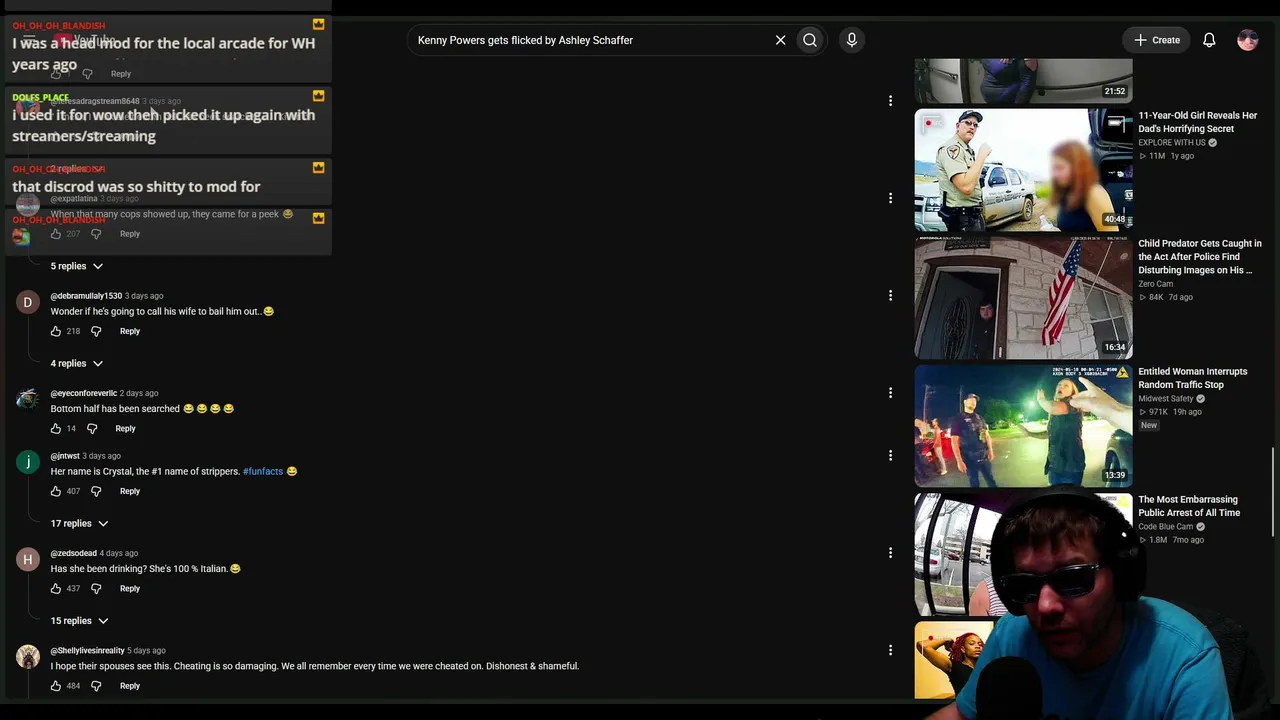Click 'The Most Embarrassing Public Arrest' title

pos(1189,506)
